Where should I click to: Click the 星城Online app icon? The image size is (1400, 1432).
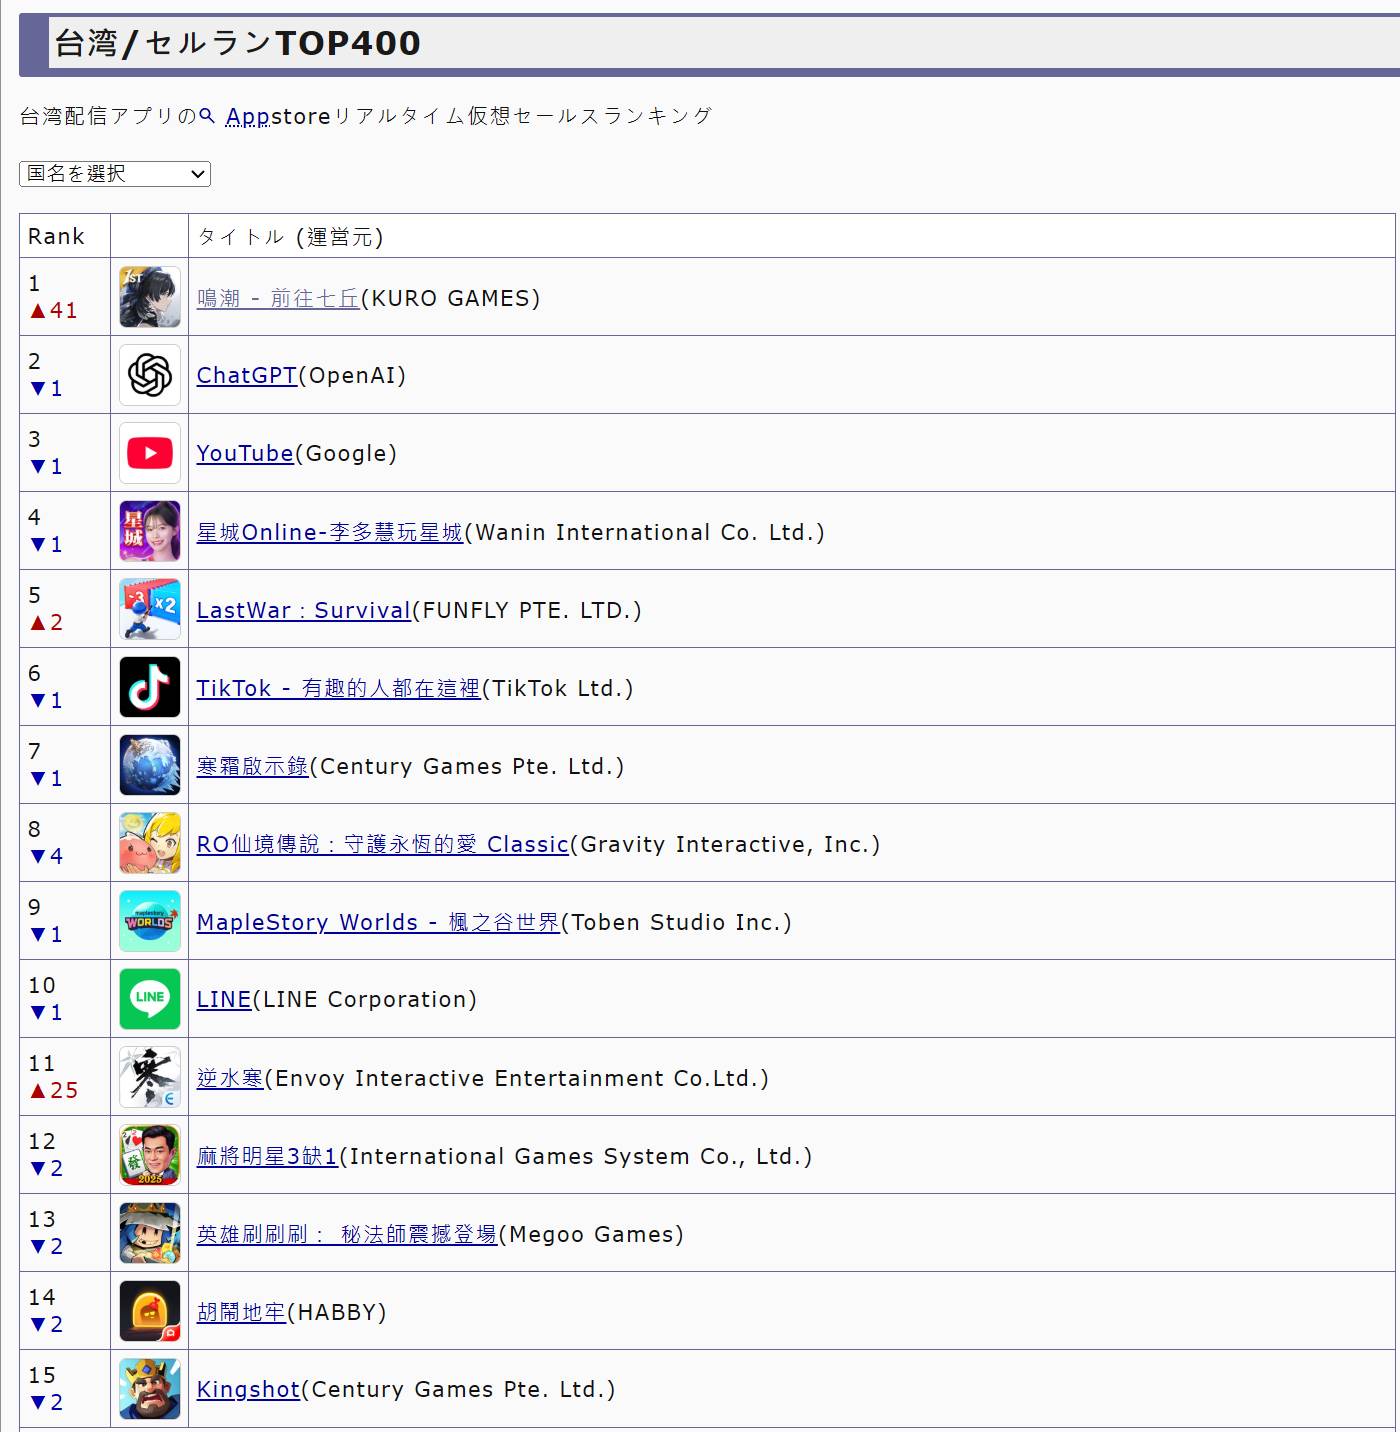[150, 531]
